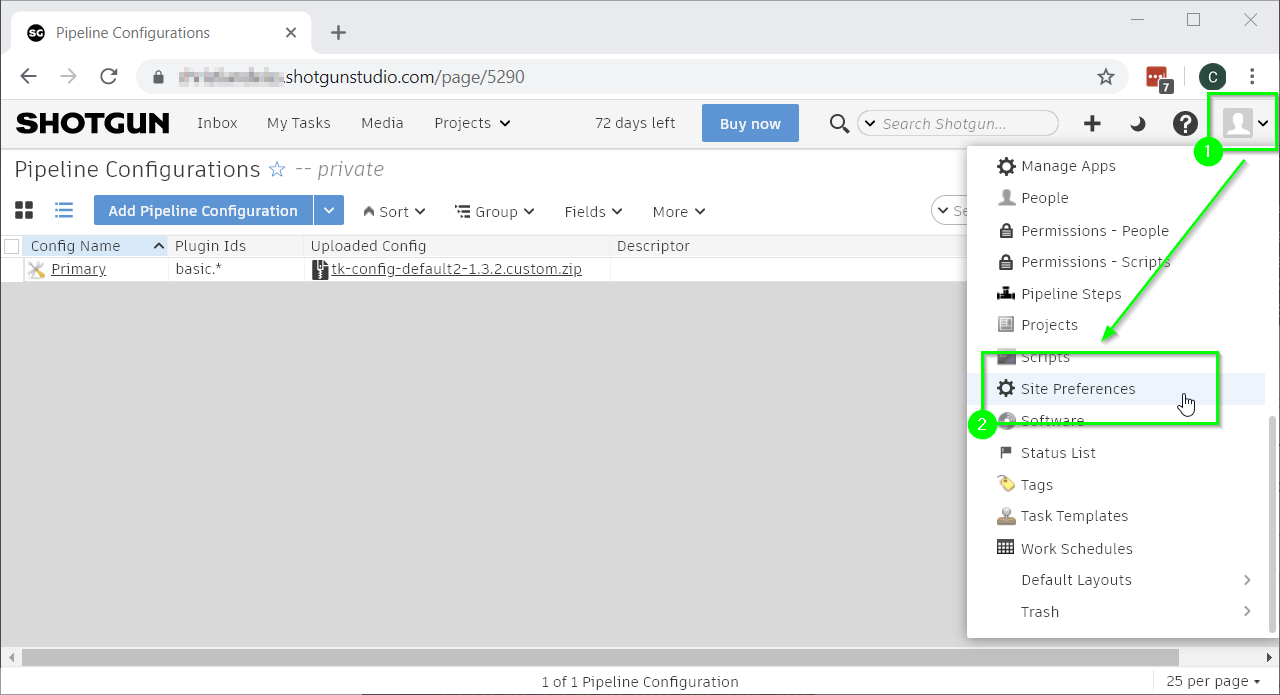Toggle the select-all checkbox in table header
This screenshot has width=1280, height=695.
[x=11, y=245]
